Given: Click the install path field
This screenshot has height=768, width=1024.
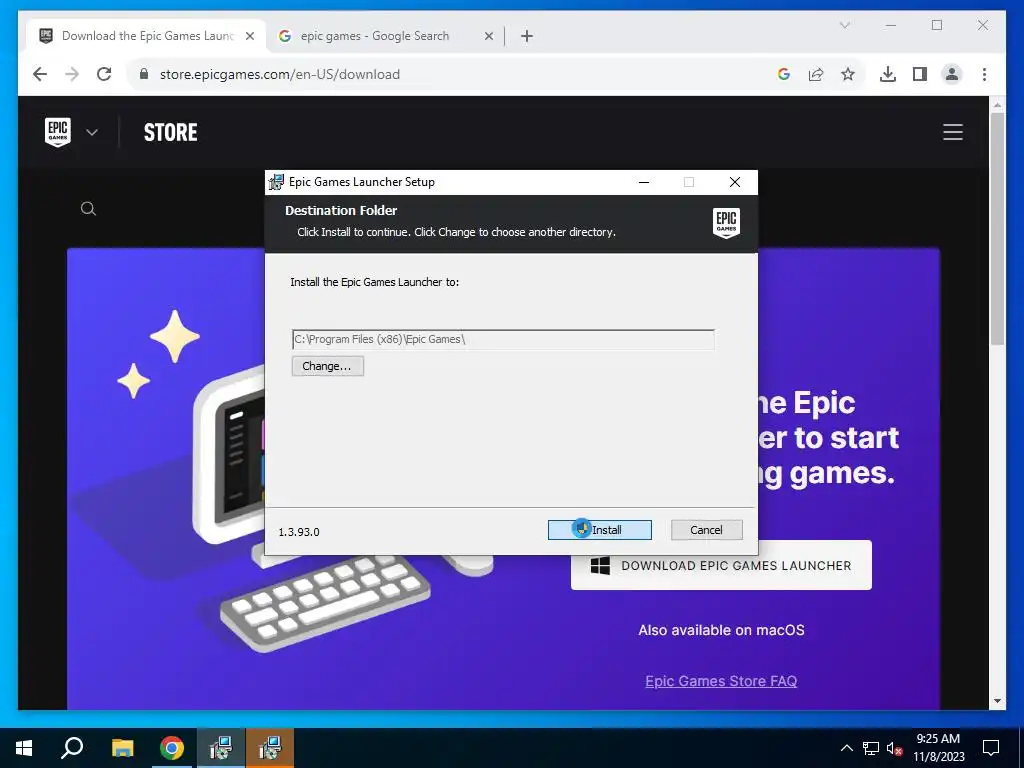Looking at the screenshot, I should pyautogui.click(x=503, y=340).
